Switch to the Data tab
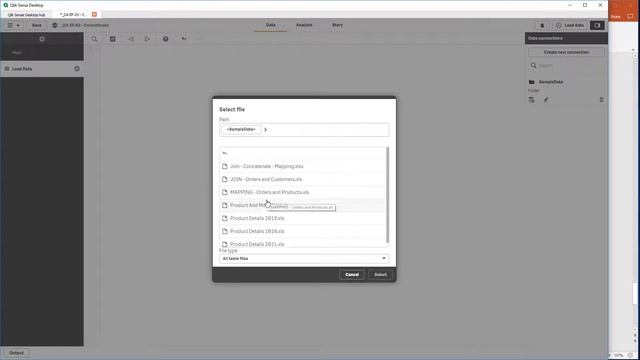This screenshot has height=360, width=640. point(271,25)
